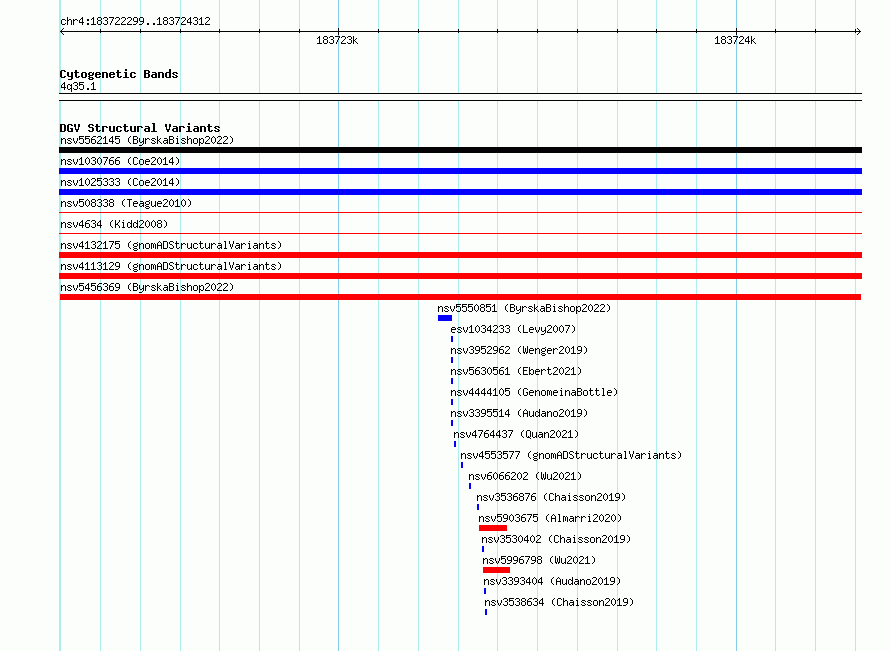This screenshot has height=651, width=890.
Task: Open the nsv3536876 (Chaisson2019) label
Action: click(551, 497)
